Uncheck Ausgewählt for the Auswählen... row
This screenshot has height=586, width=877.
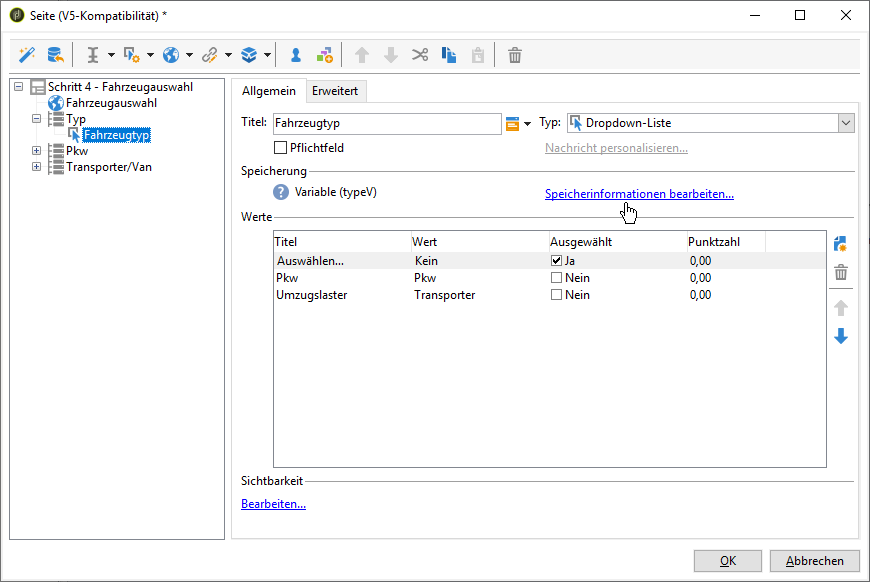(557, 260)
